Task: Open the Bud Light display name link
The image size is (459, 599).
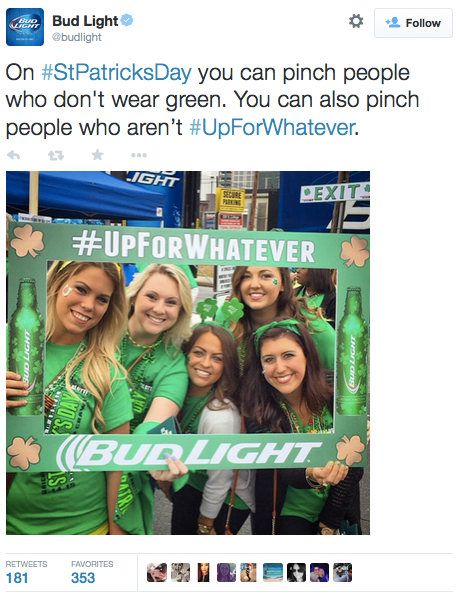Action: [85, 21]
